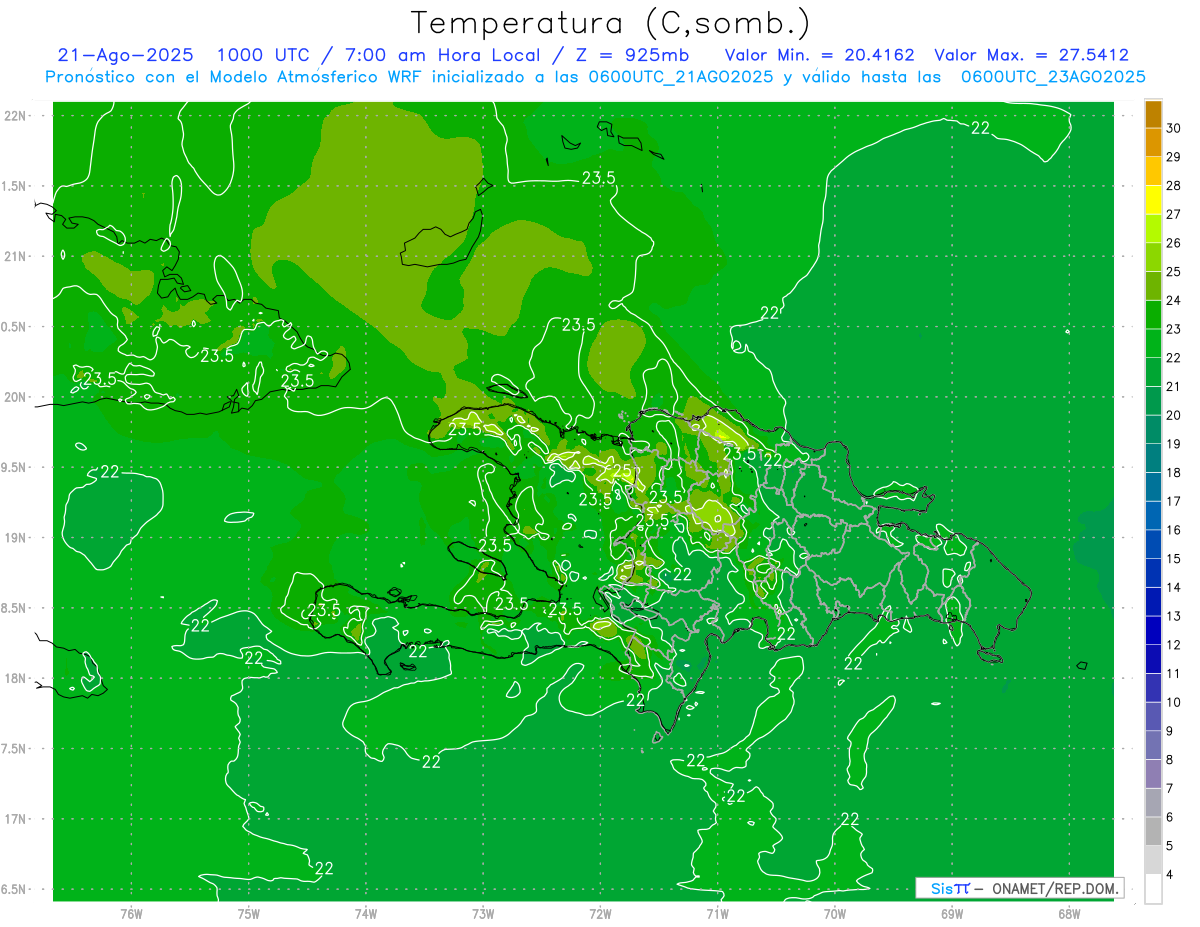Image resolution: width=1200 pixels, height=927 pixels.
Task: Click the '22N' latitude axis label
Action: click(16, 115)
